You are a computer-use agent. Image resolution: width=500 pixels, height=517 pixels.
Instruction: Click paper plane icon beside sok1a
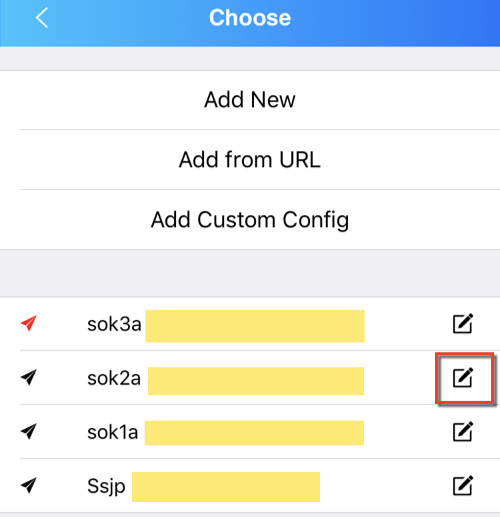click(29, 431)
